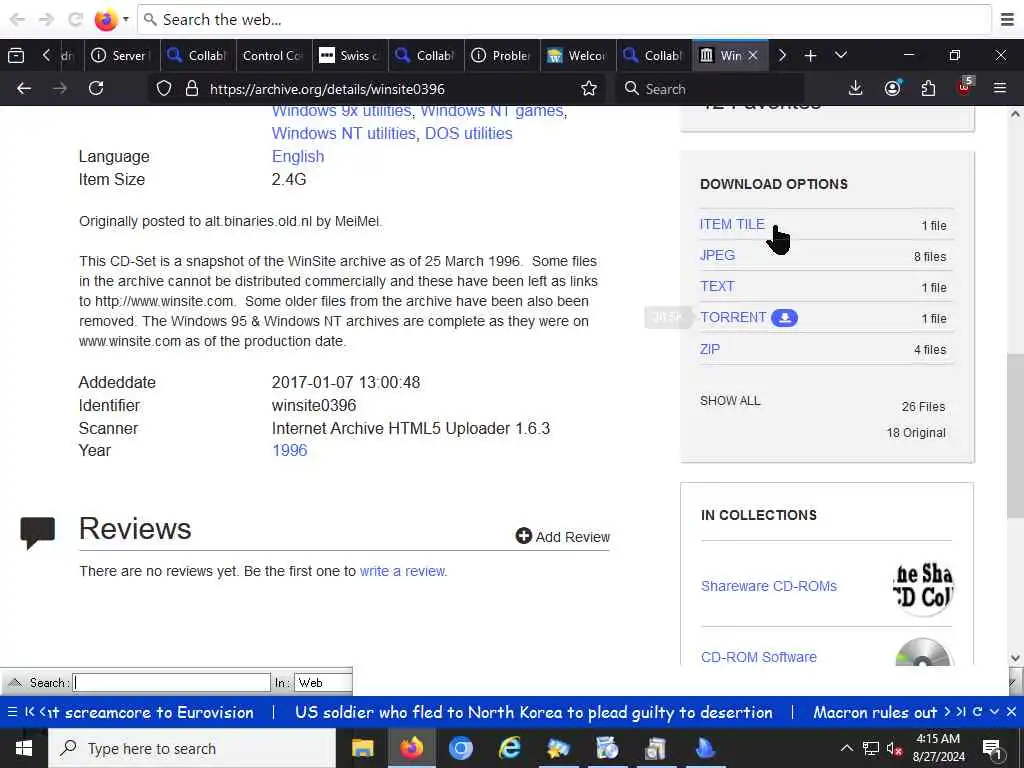The width and height of the screenshot is (1024, 768).
Task: Open the Windows Start menu
Action: coord(24,748)
